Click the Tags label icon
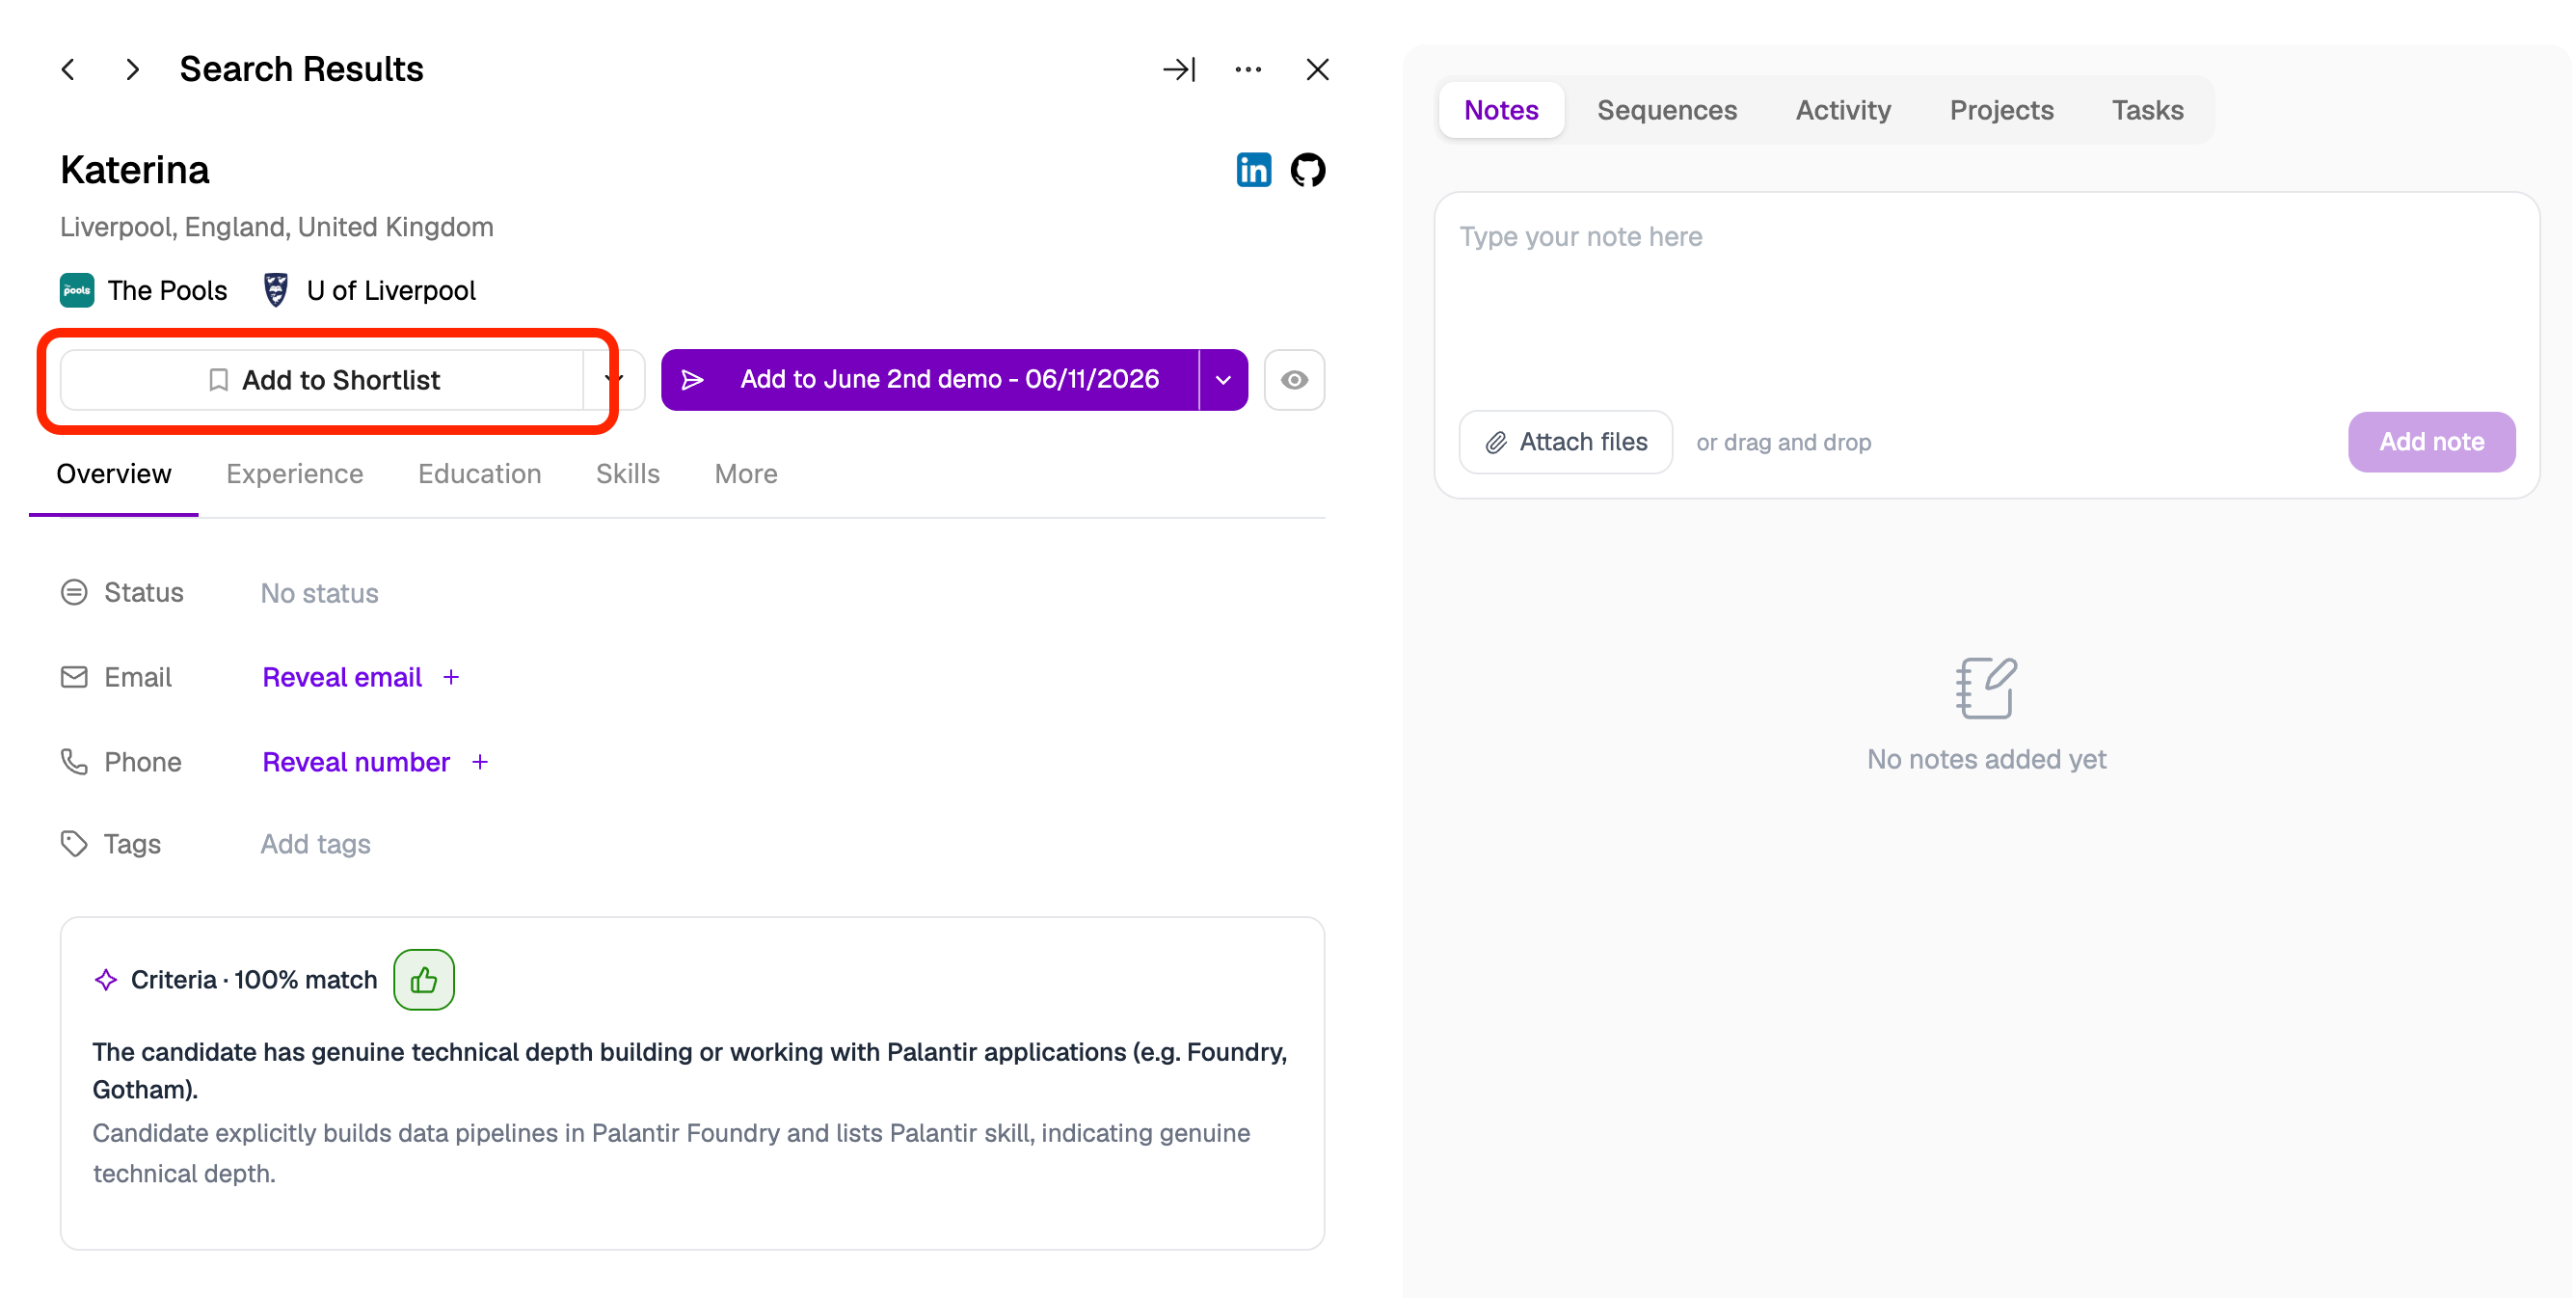This screenshot has height=1298, width=2576. (74, 844)
